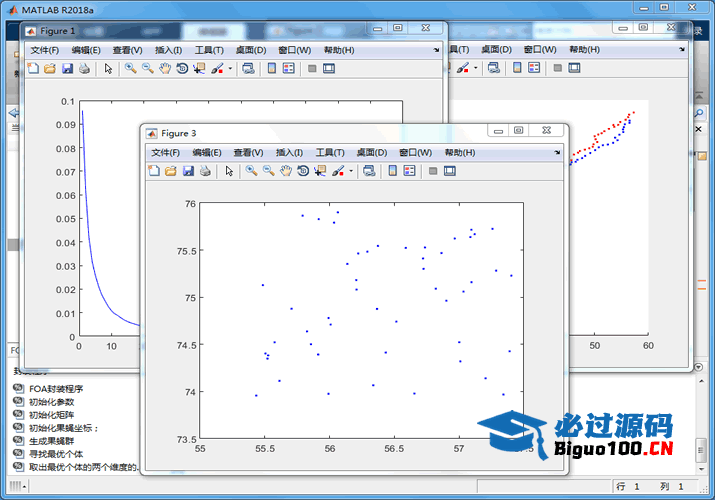Toggle Rotate 3D tool in Figure 3 toolbar
The height and width of the screenshot is (500, 715).
point(303,171)
